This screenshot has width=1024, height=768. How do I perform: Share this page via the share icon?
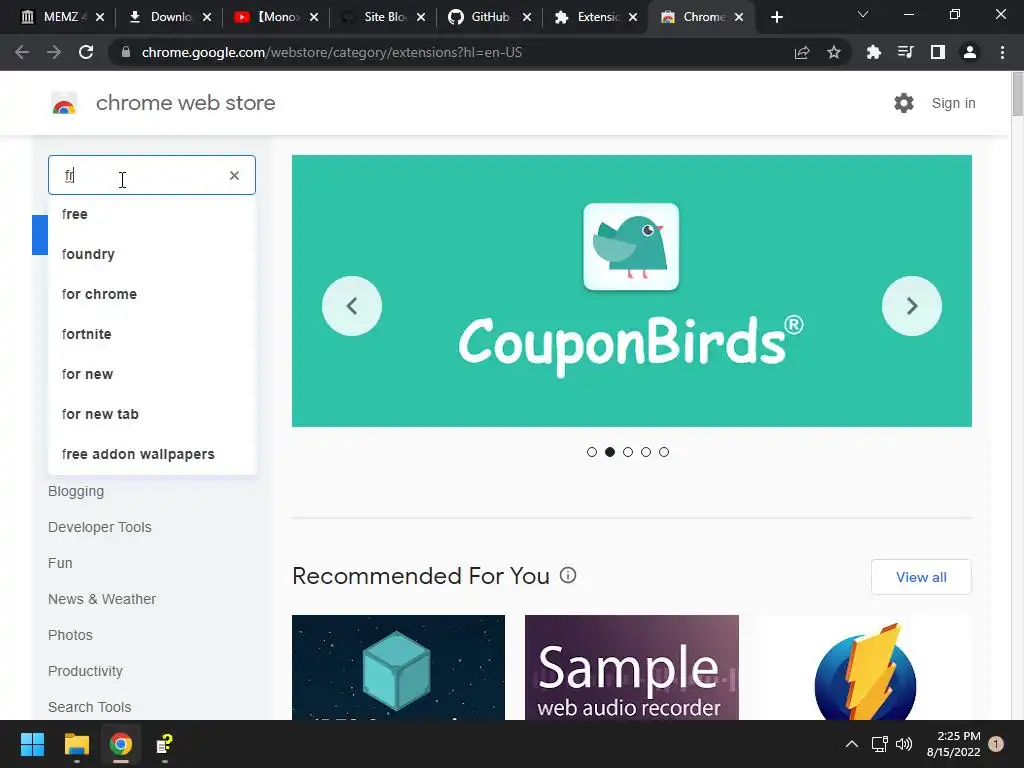point(802,52)
